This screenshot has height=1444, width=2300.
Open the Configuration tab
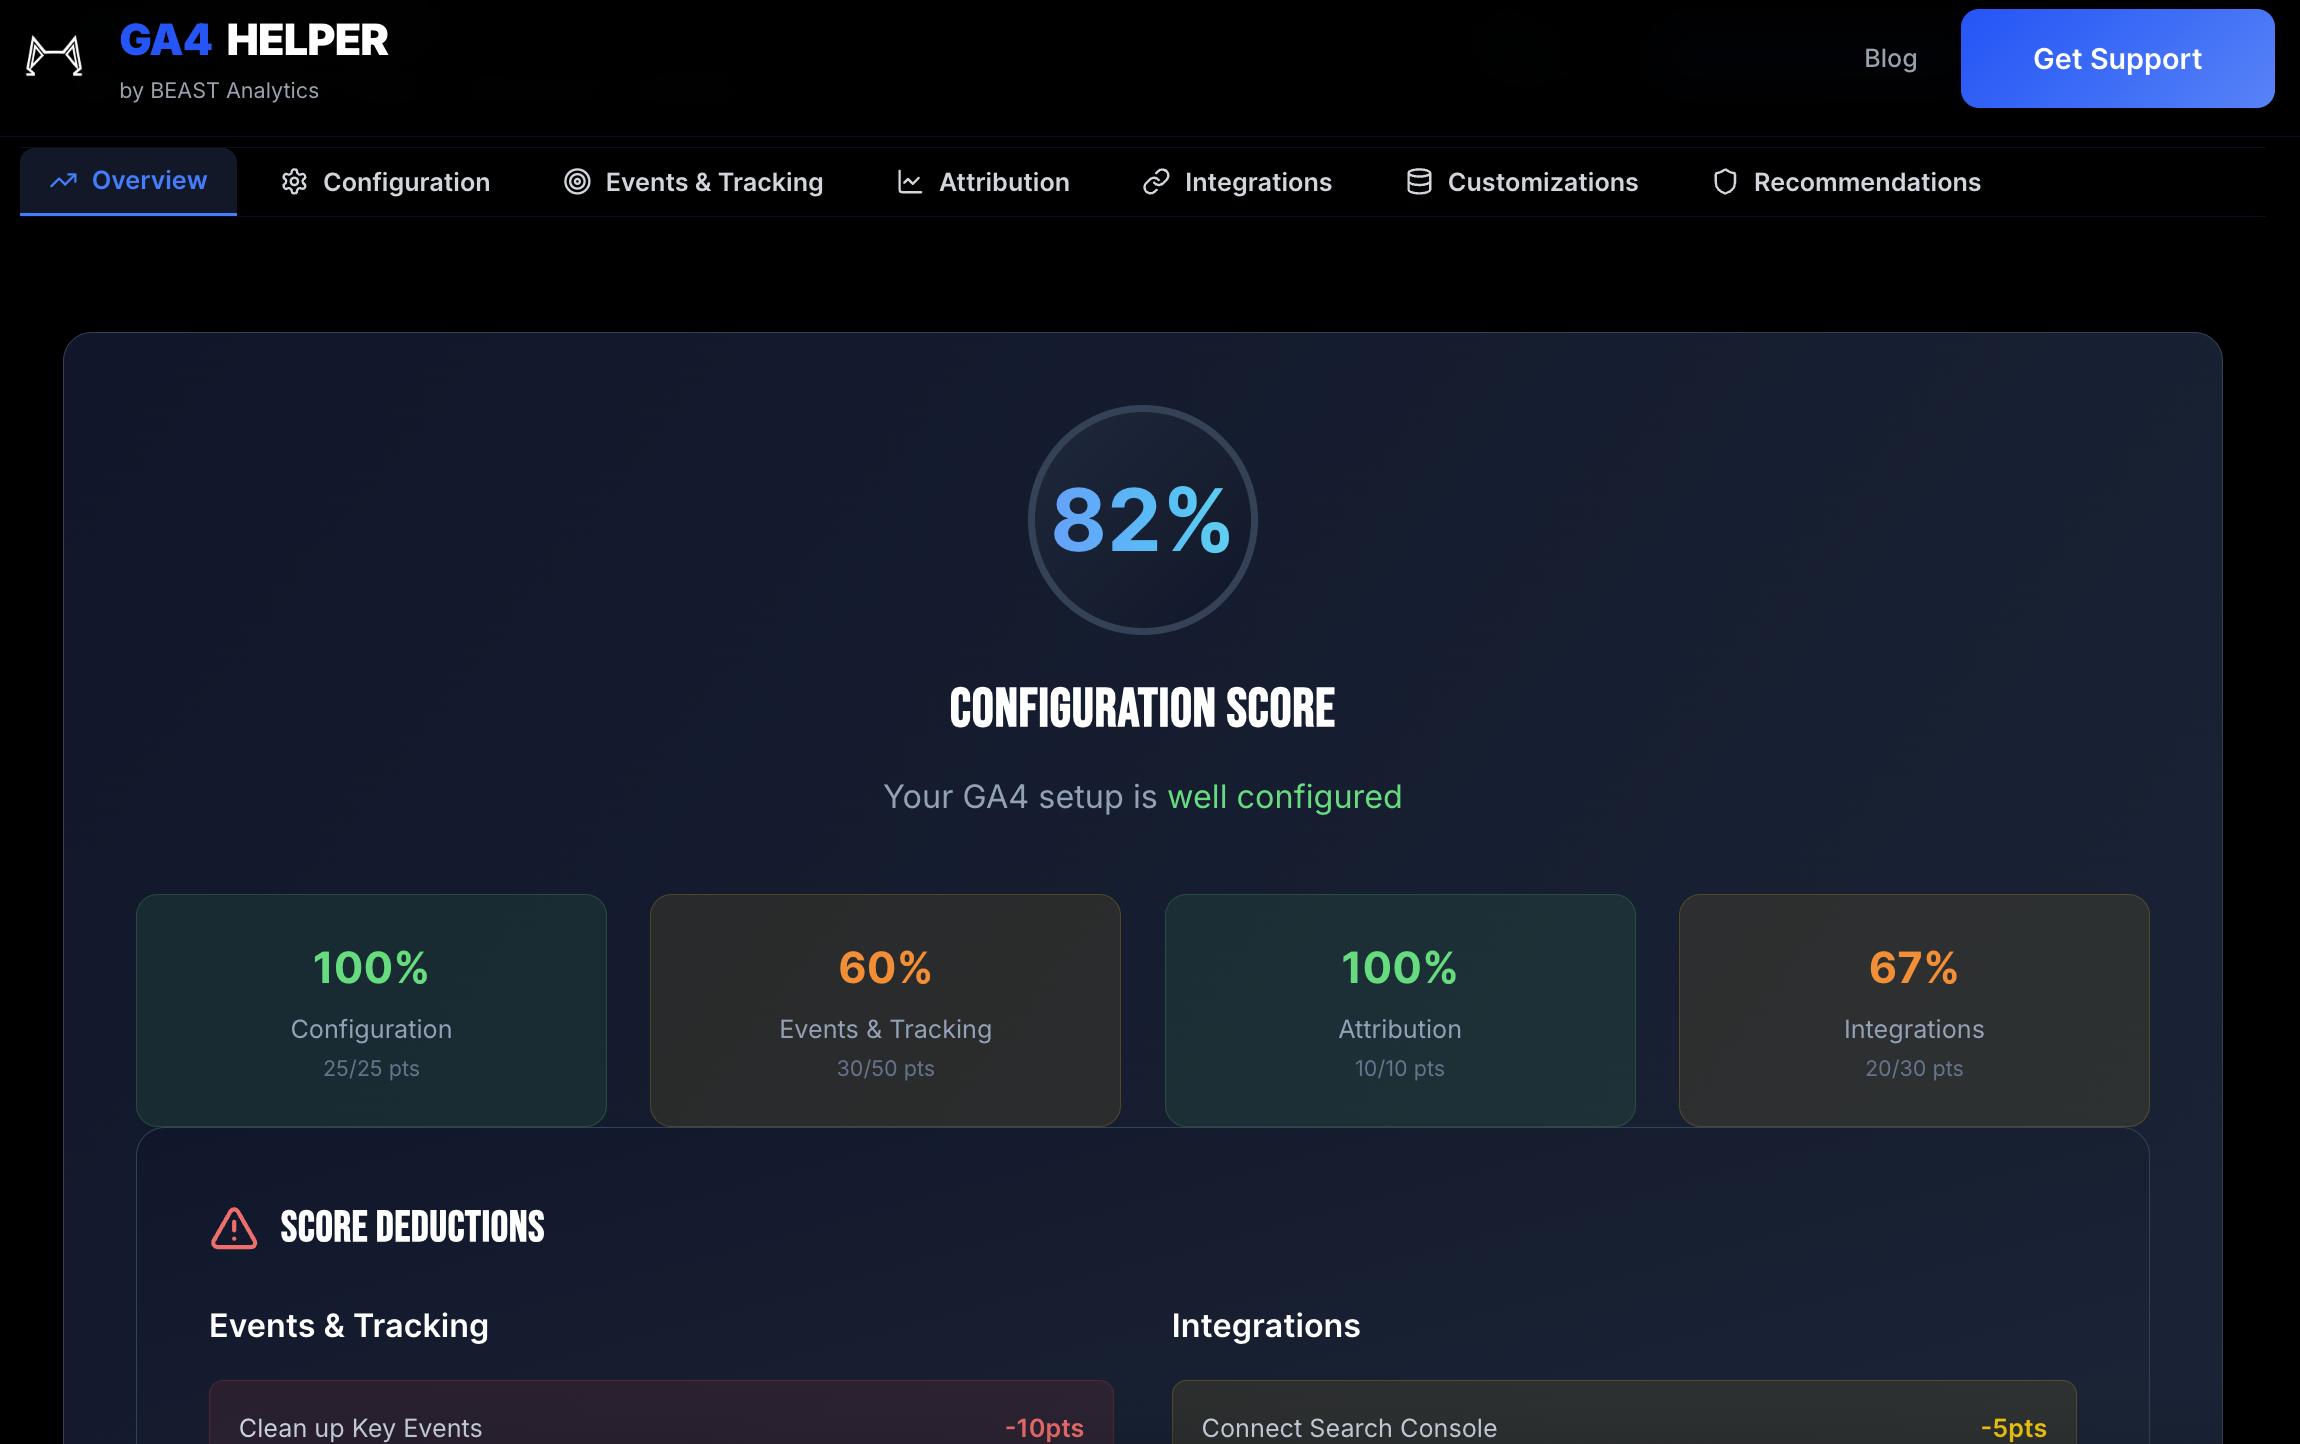coord(386,182)
